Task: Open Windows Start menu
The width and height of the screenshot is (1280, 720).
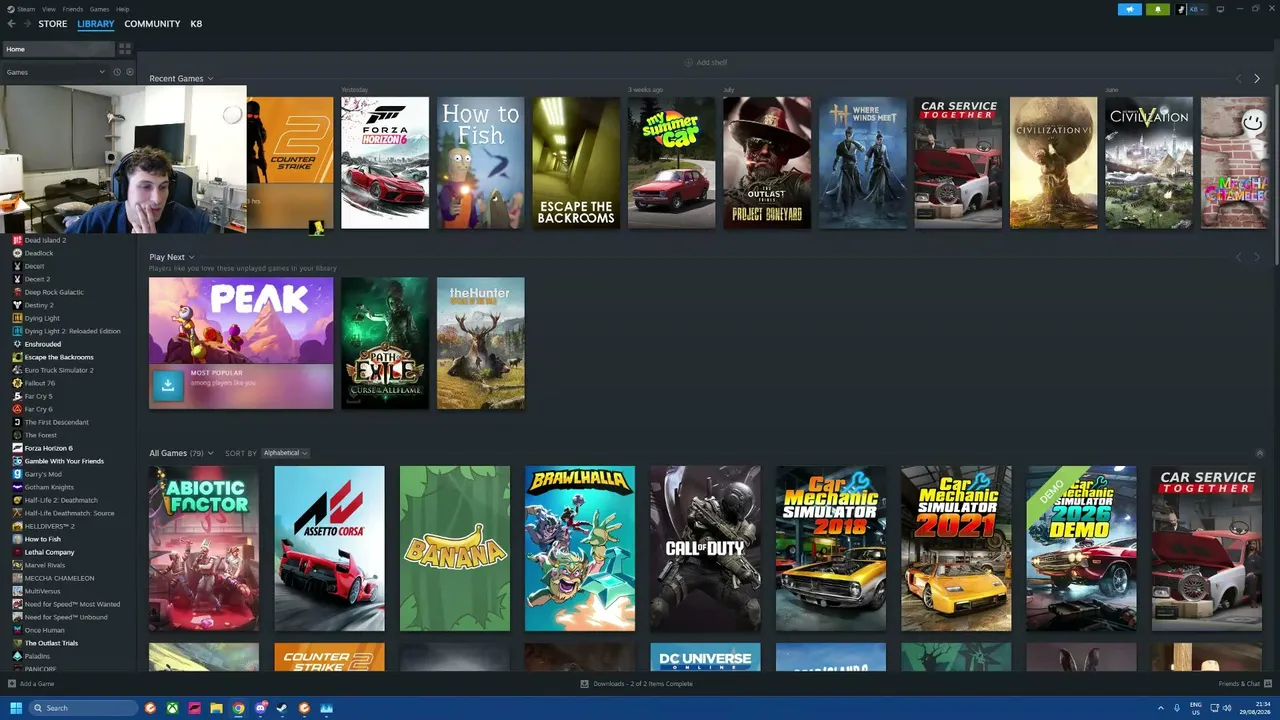Action: point(16,708)
